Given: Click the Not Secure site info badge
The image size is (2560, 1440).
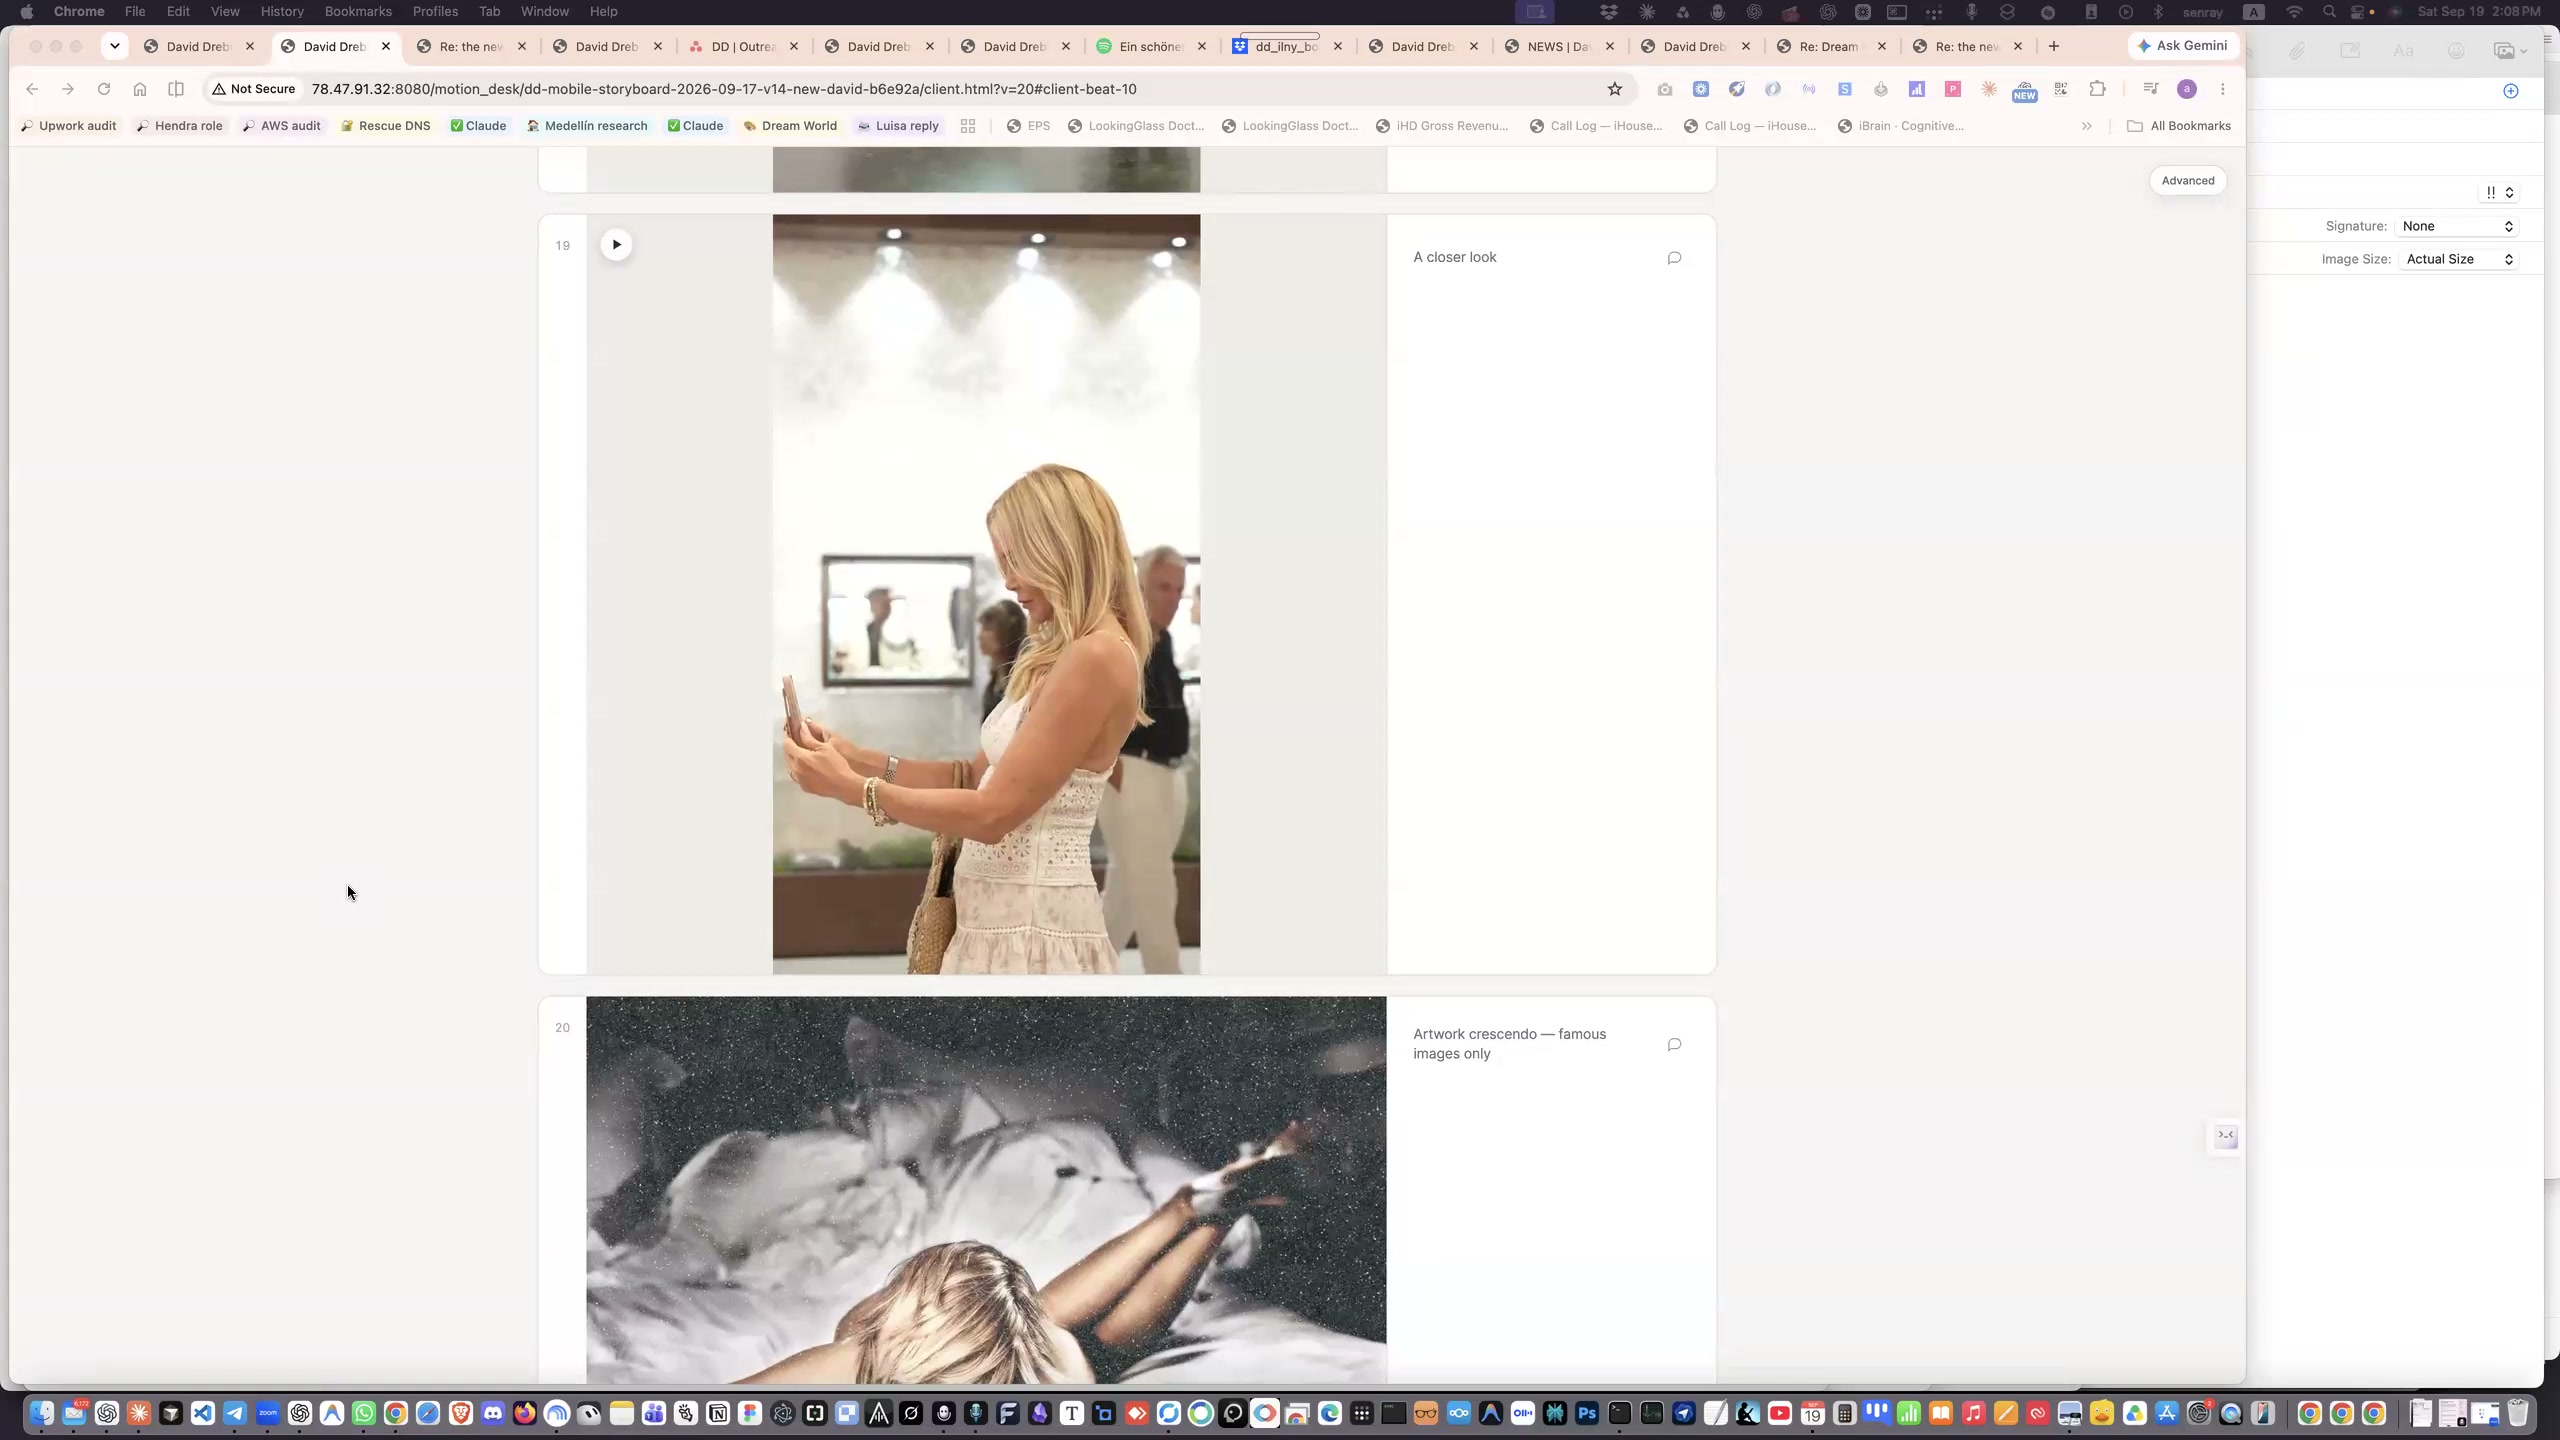Looking at the screenshot, I should pyautogui.click(x=254, y=89).
